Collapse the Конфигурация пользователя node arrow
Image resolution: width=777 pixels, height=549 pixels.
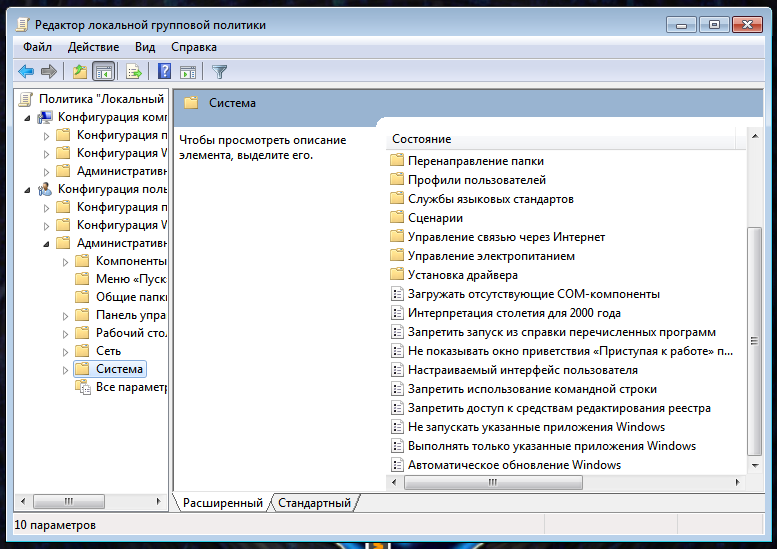[27, 190]
